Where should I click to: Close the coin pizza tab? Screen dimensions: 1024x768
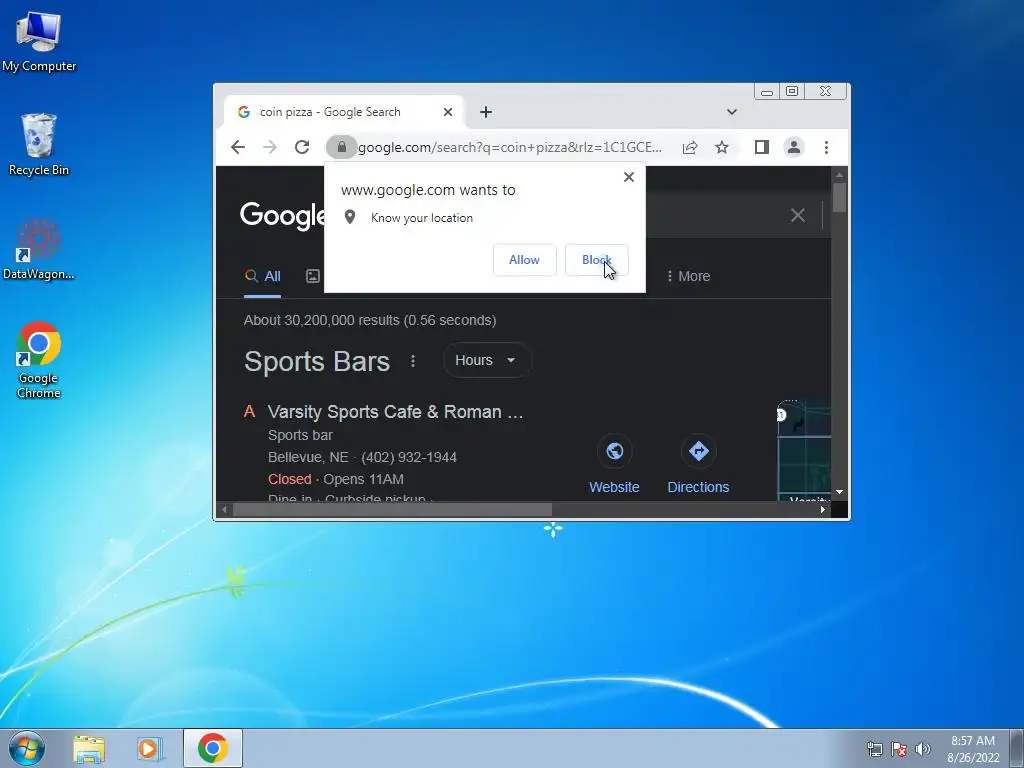click(447, 112)
